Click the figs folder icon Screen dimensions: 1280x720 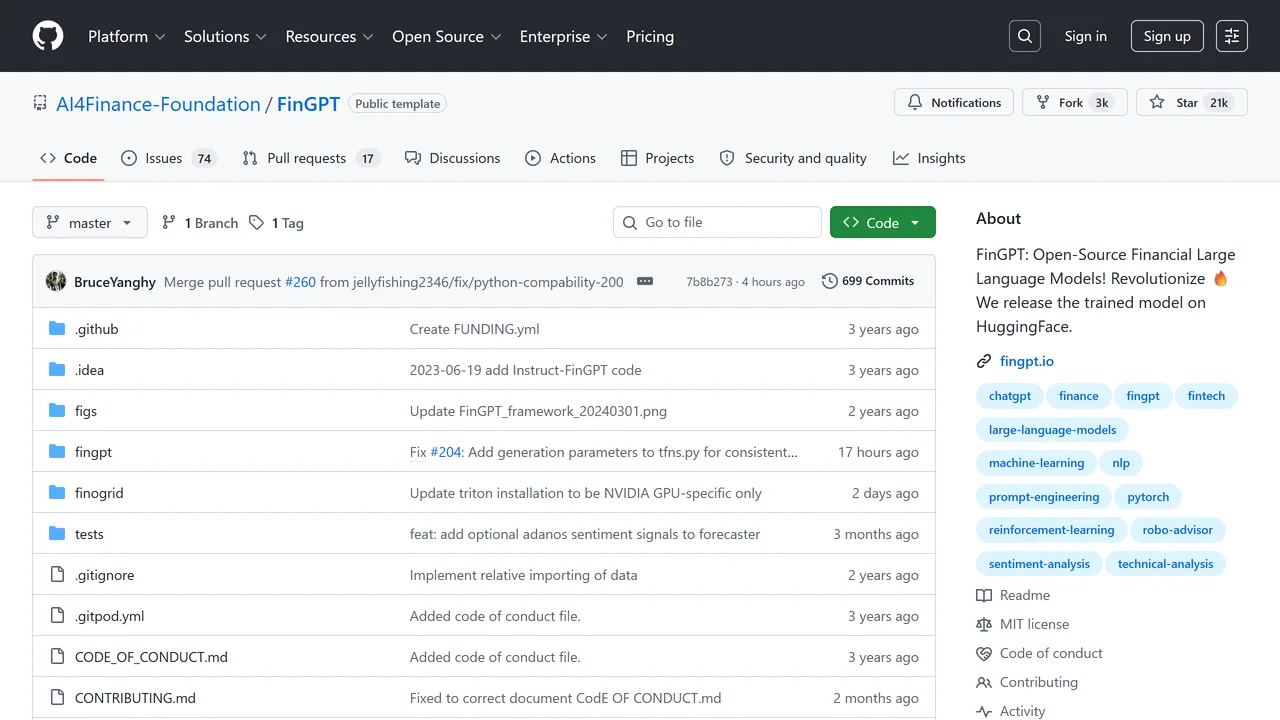[x=57, y=411]
